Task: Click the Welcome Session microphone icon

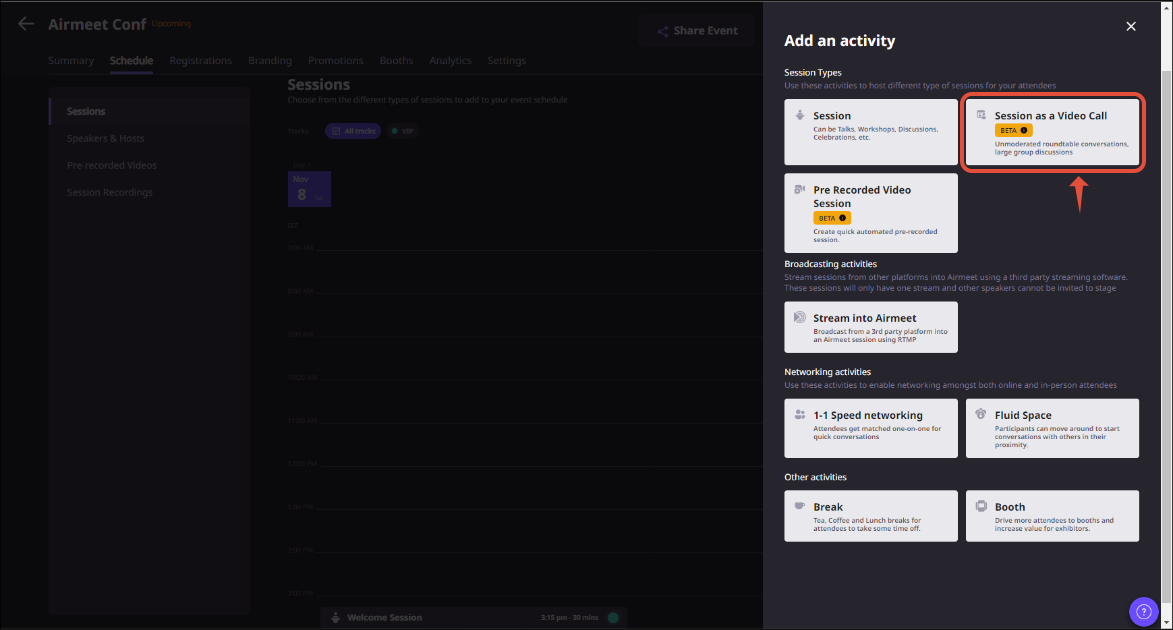Action: [335, 617]
